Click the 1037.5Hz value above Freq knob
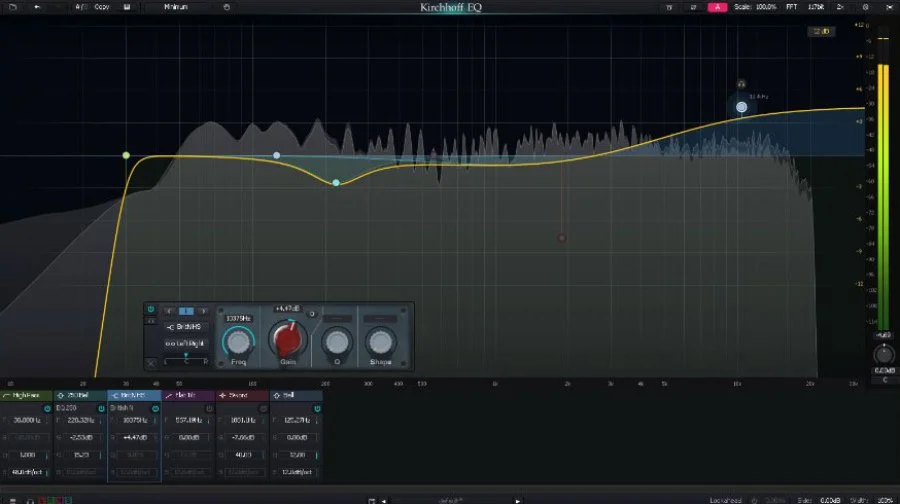Viewport: 900px width, 504px height. point(238,319)
